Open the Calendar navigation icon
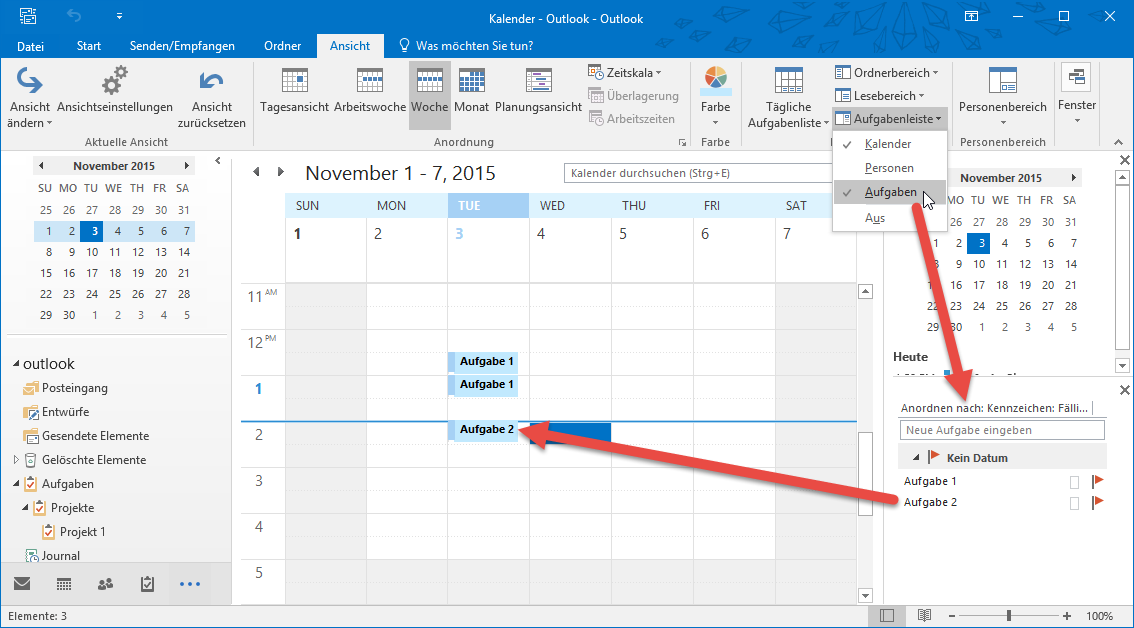Image resolution: width=1134 pixels, height=628 pixels. 64,584
